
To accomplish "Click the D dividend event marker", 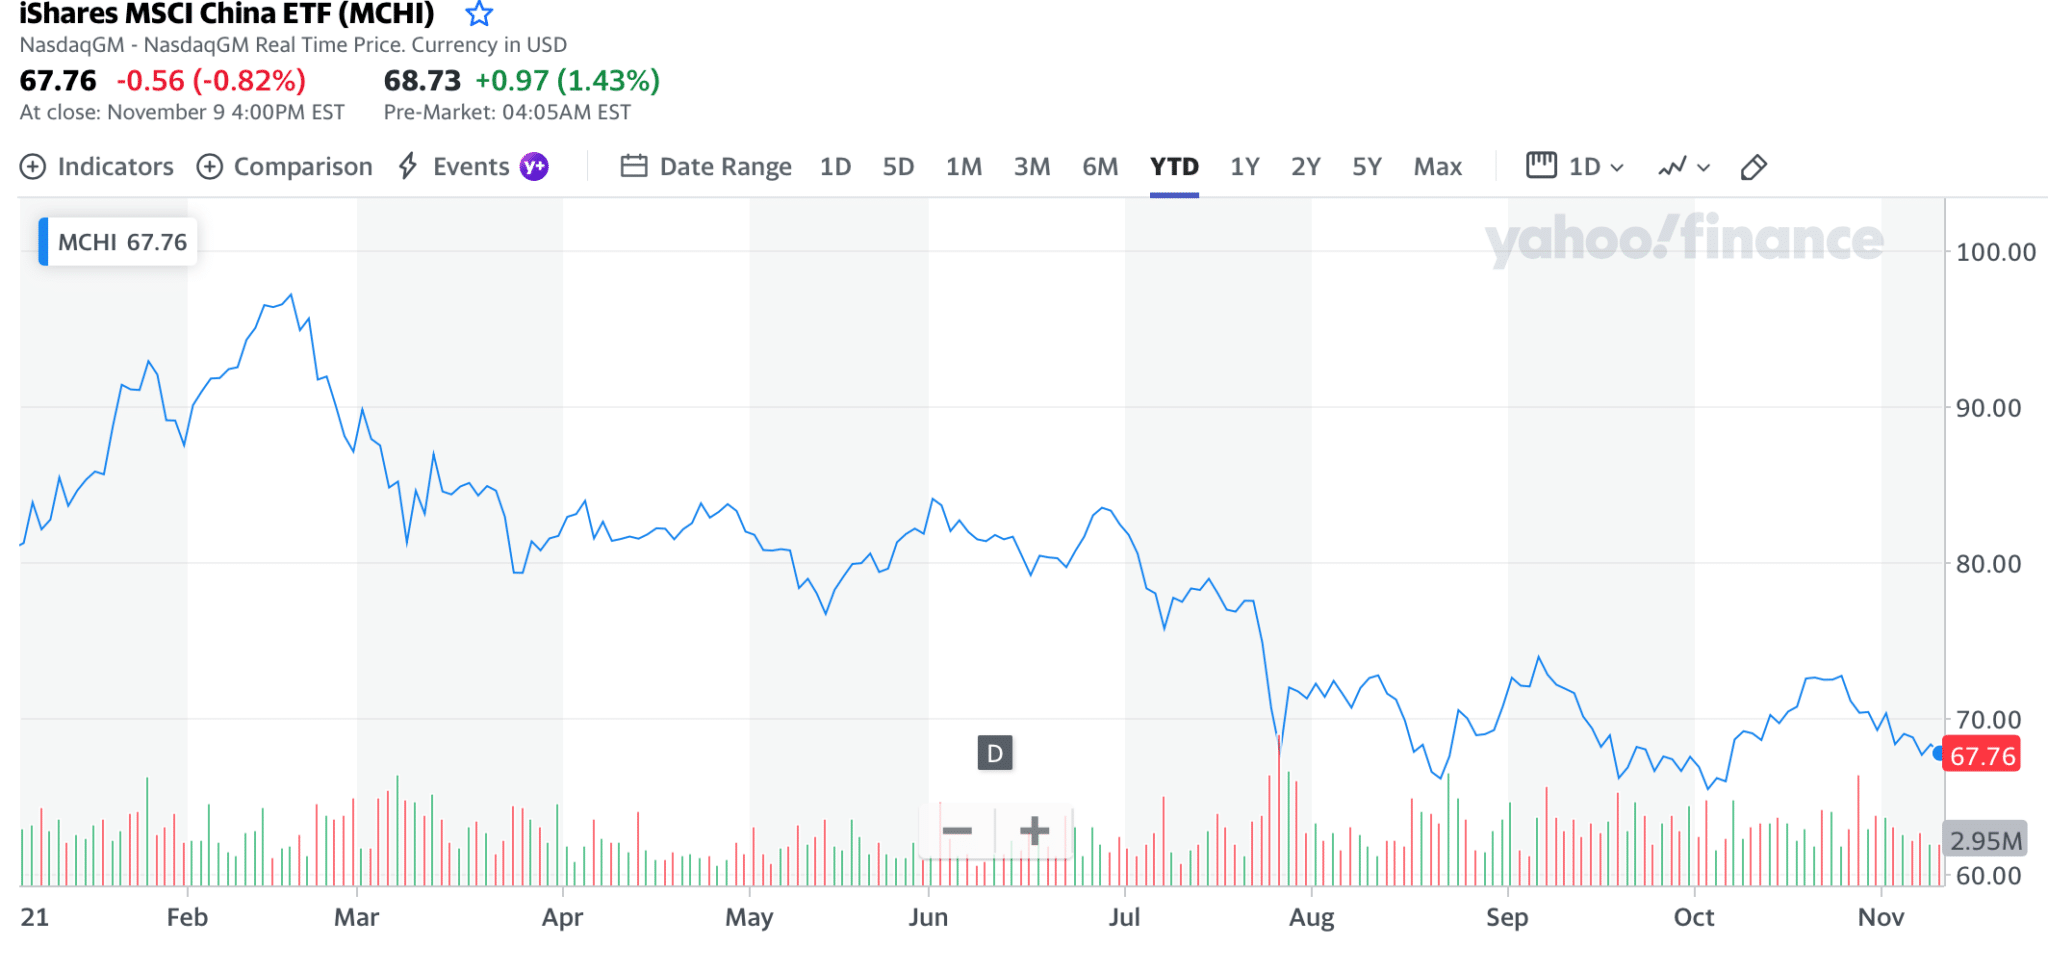I will tap(994, 753).
